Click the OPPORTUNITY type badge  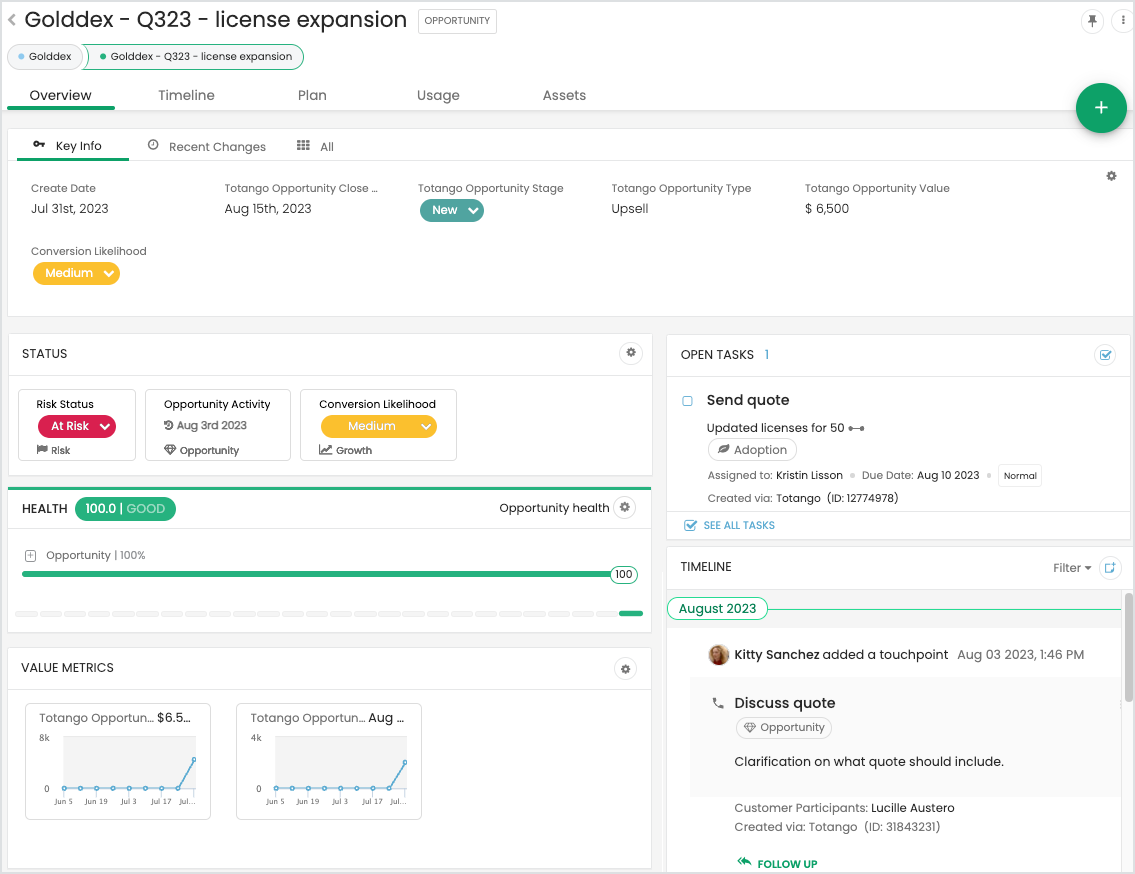tap(457, 21)
